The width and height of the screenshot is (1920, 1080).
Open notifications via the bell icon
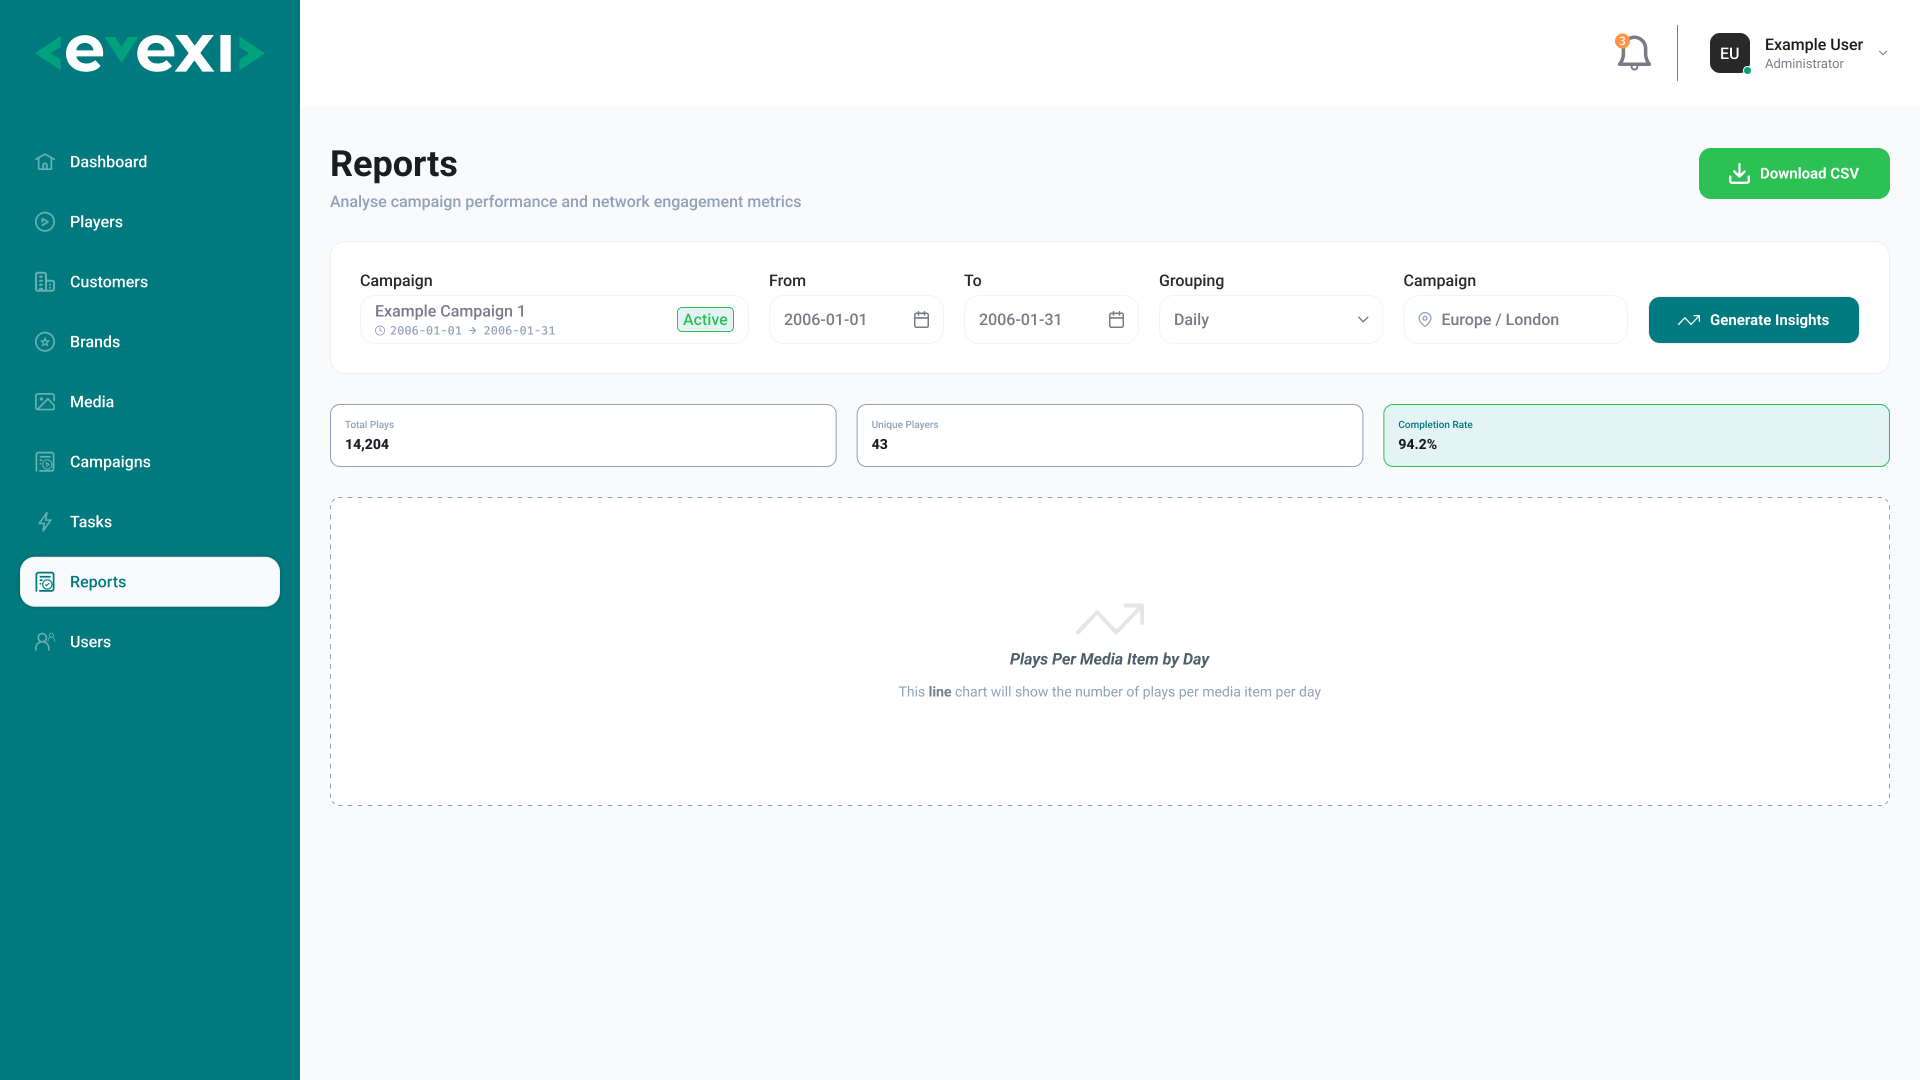click(x=1633, y=53)
